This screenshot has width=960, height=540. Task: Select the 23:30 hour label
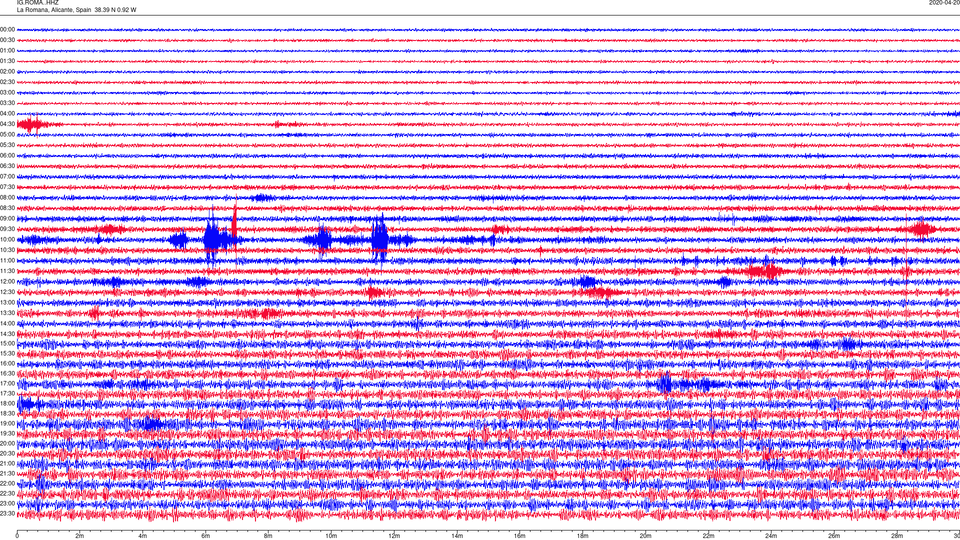7,514
